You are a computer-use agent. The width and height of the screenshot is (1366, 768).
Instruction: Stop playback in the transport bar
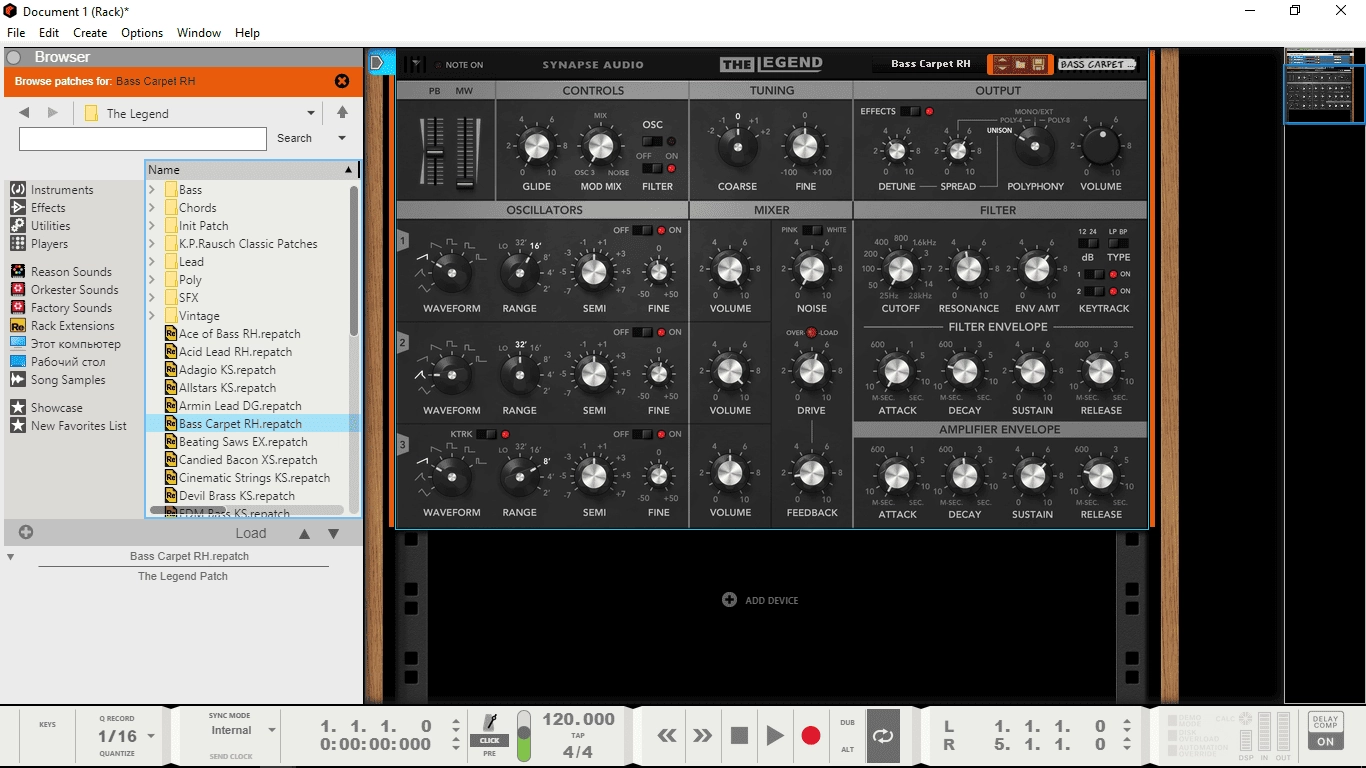click(739, 736)
